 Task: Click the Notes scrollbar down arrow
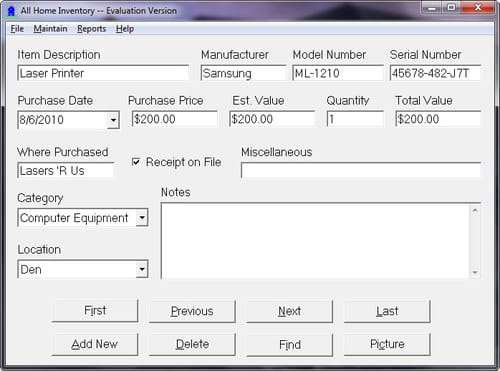click(x=475, y=272)
